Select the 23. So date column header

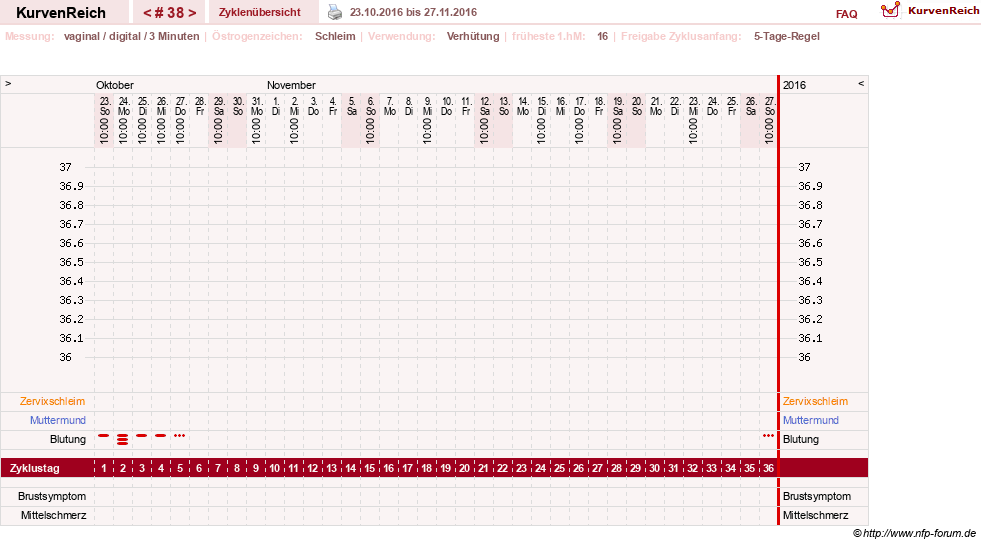pos(104,120)
